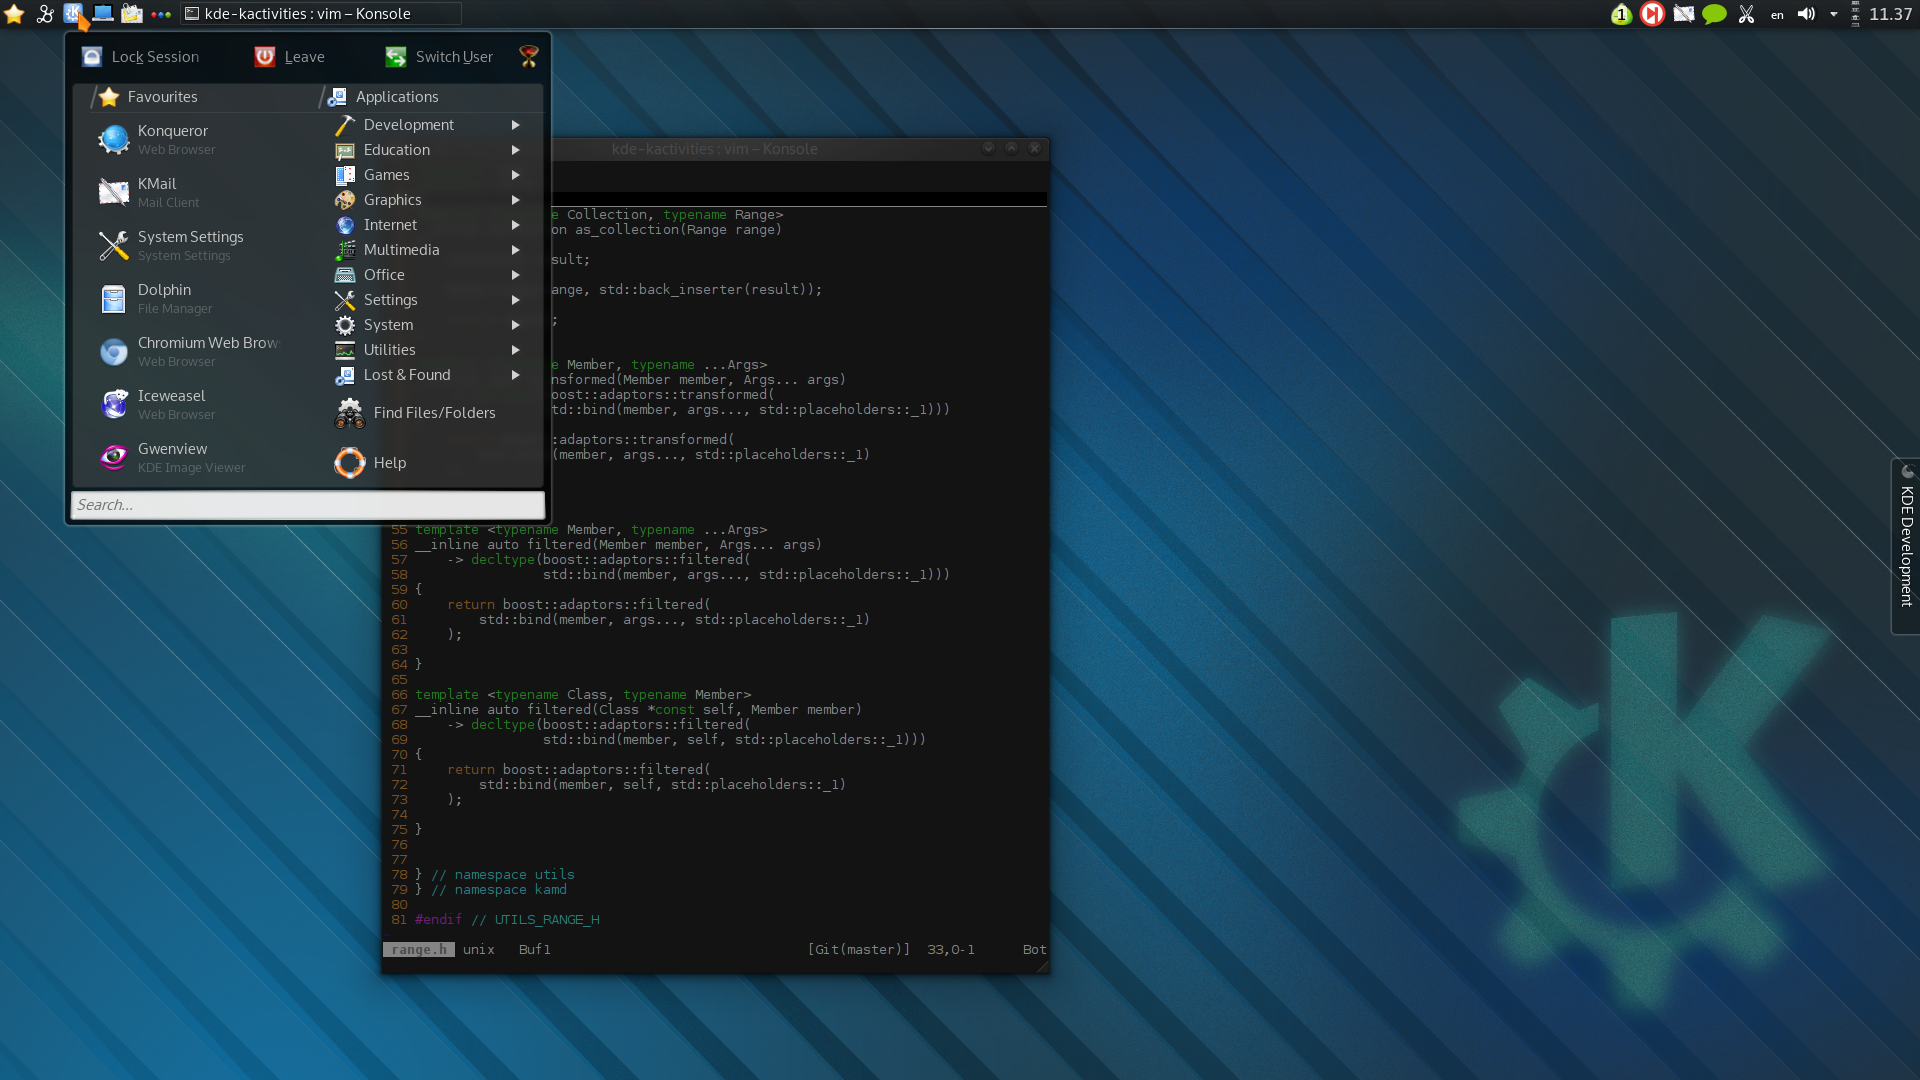Click Help menu entry
Screen dimensions: 1920x1080
(389, 462)
